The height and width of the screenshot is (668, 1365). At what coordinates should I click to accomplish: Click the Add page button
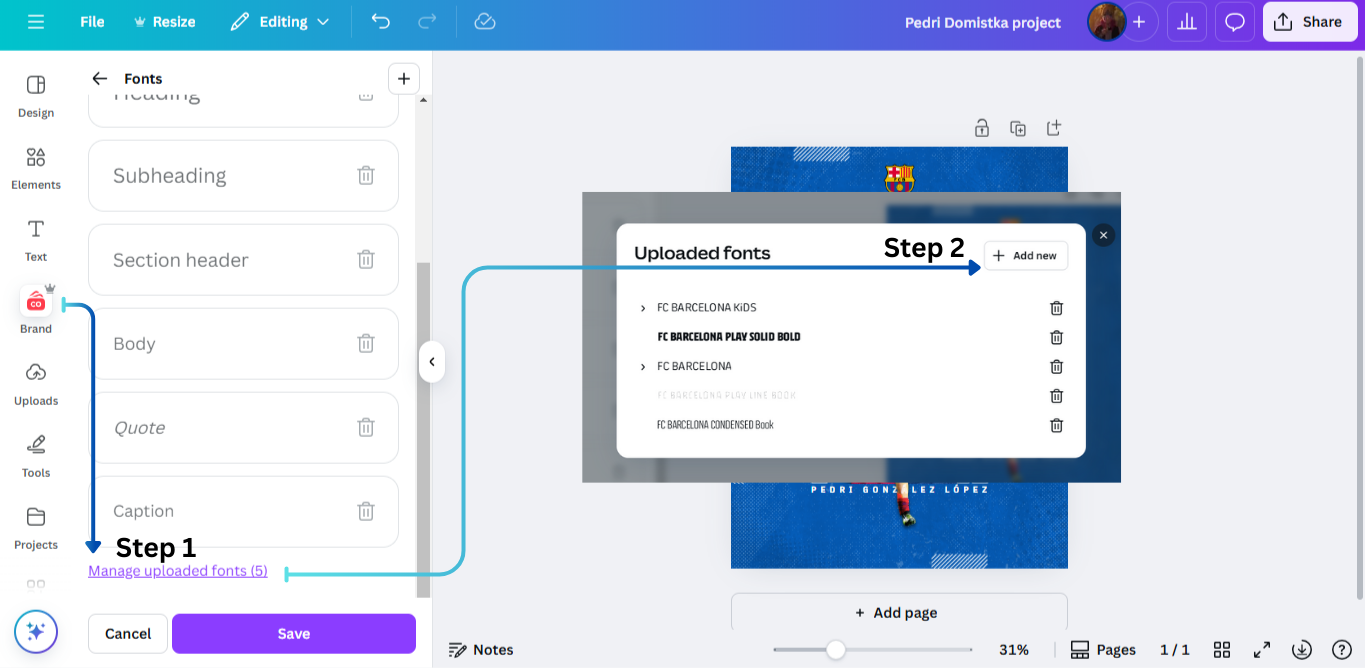899,612
